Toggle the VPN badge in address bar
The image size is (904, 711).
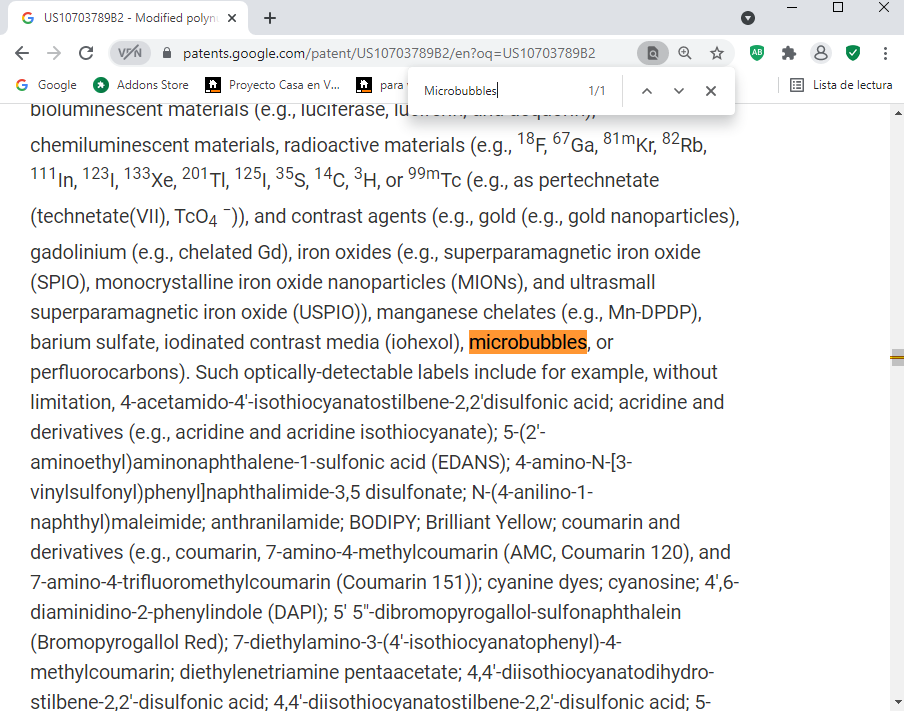coord(130,53)
